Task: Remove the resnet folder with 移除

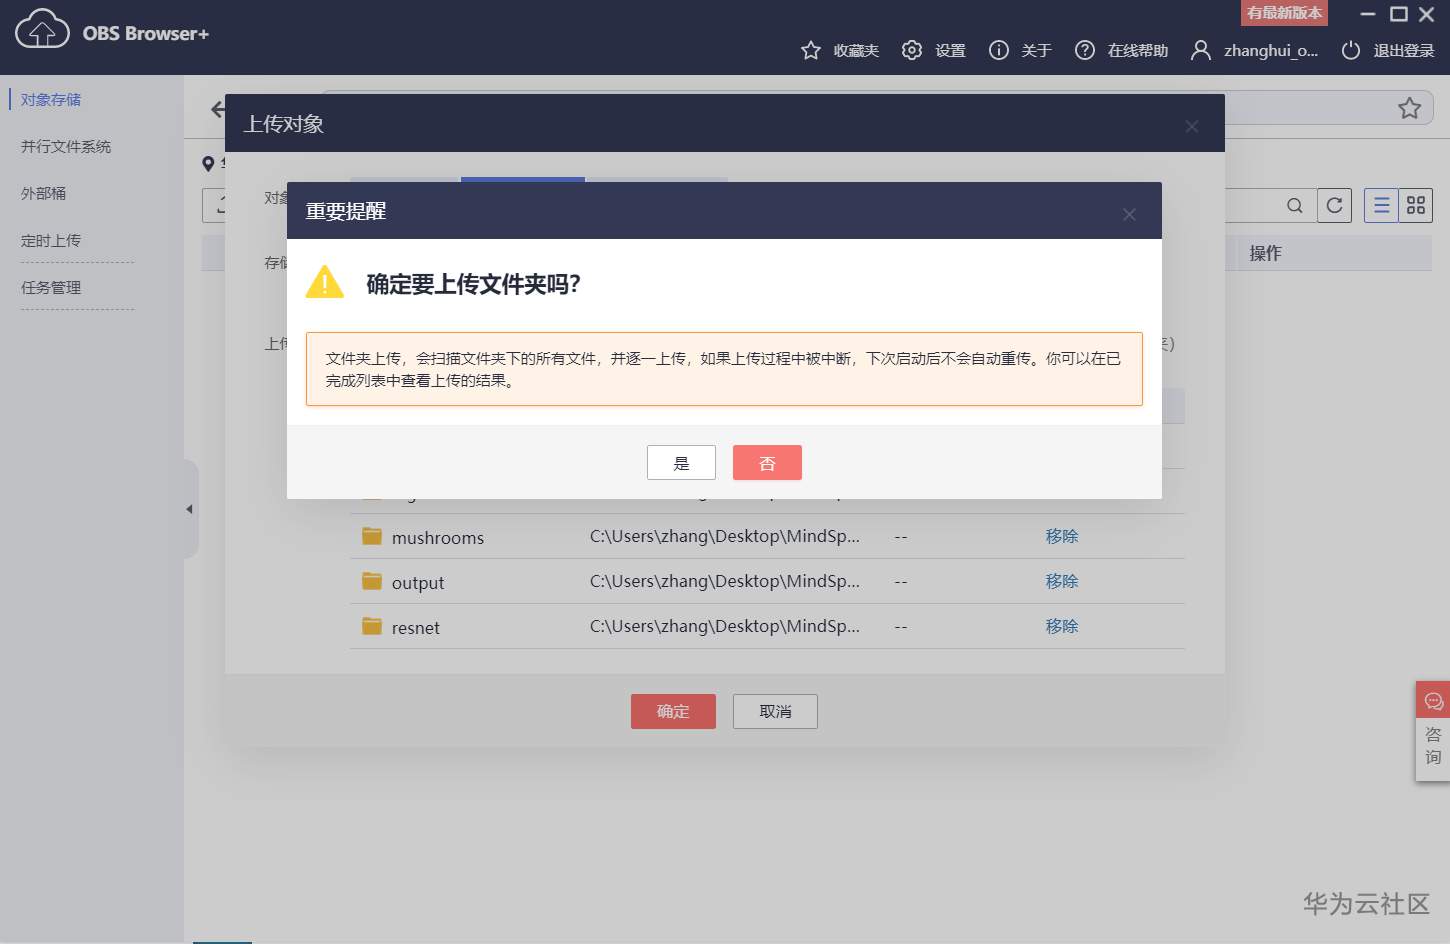Action: point(1062,626)
